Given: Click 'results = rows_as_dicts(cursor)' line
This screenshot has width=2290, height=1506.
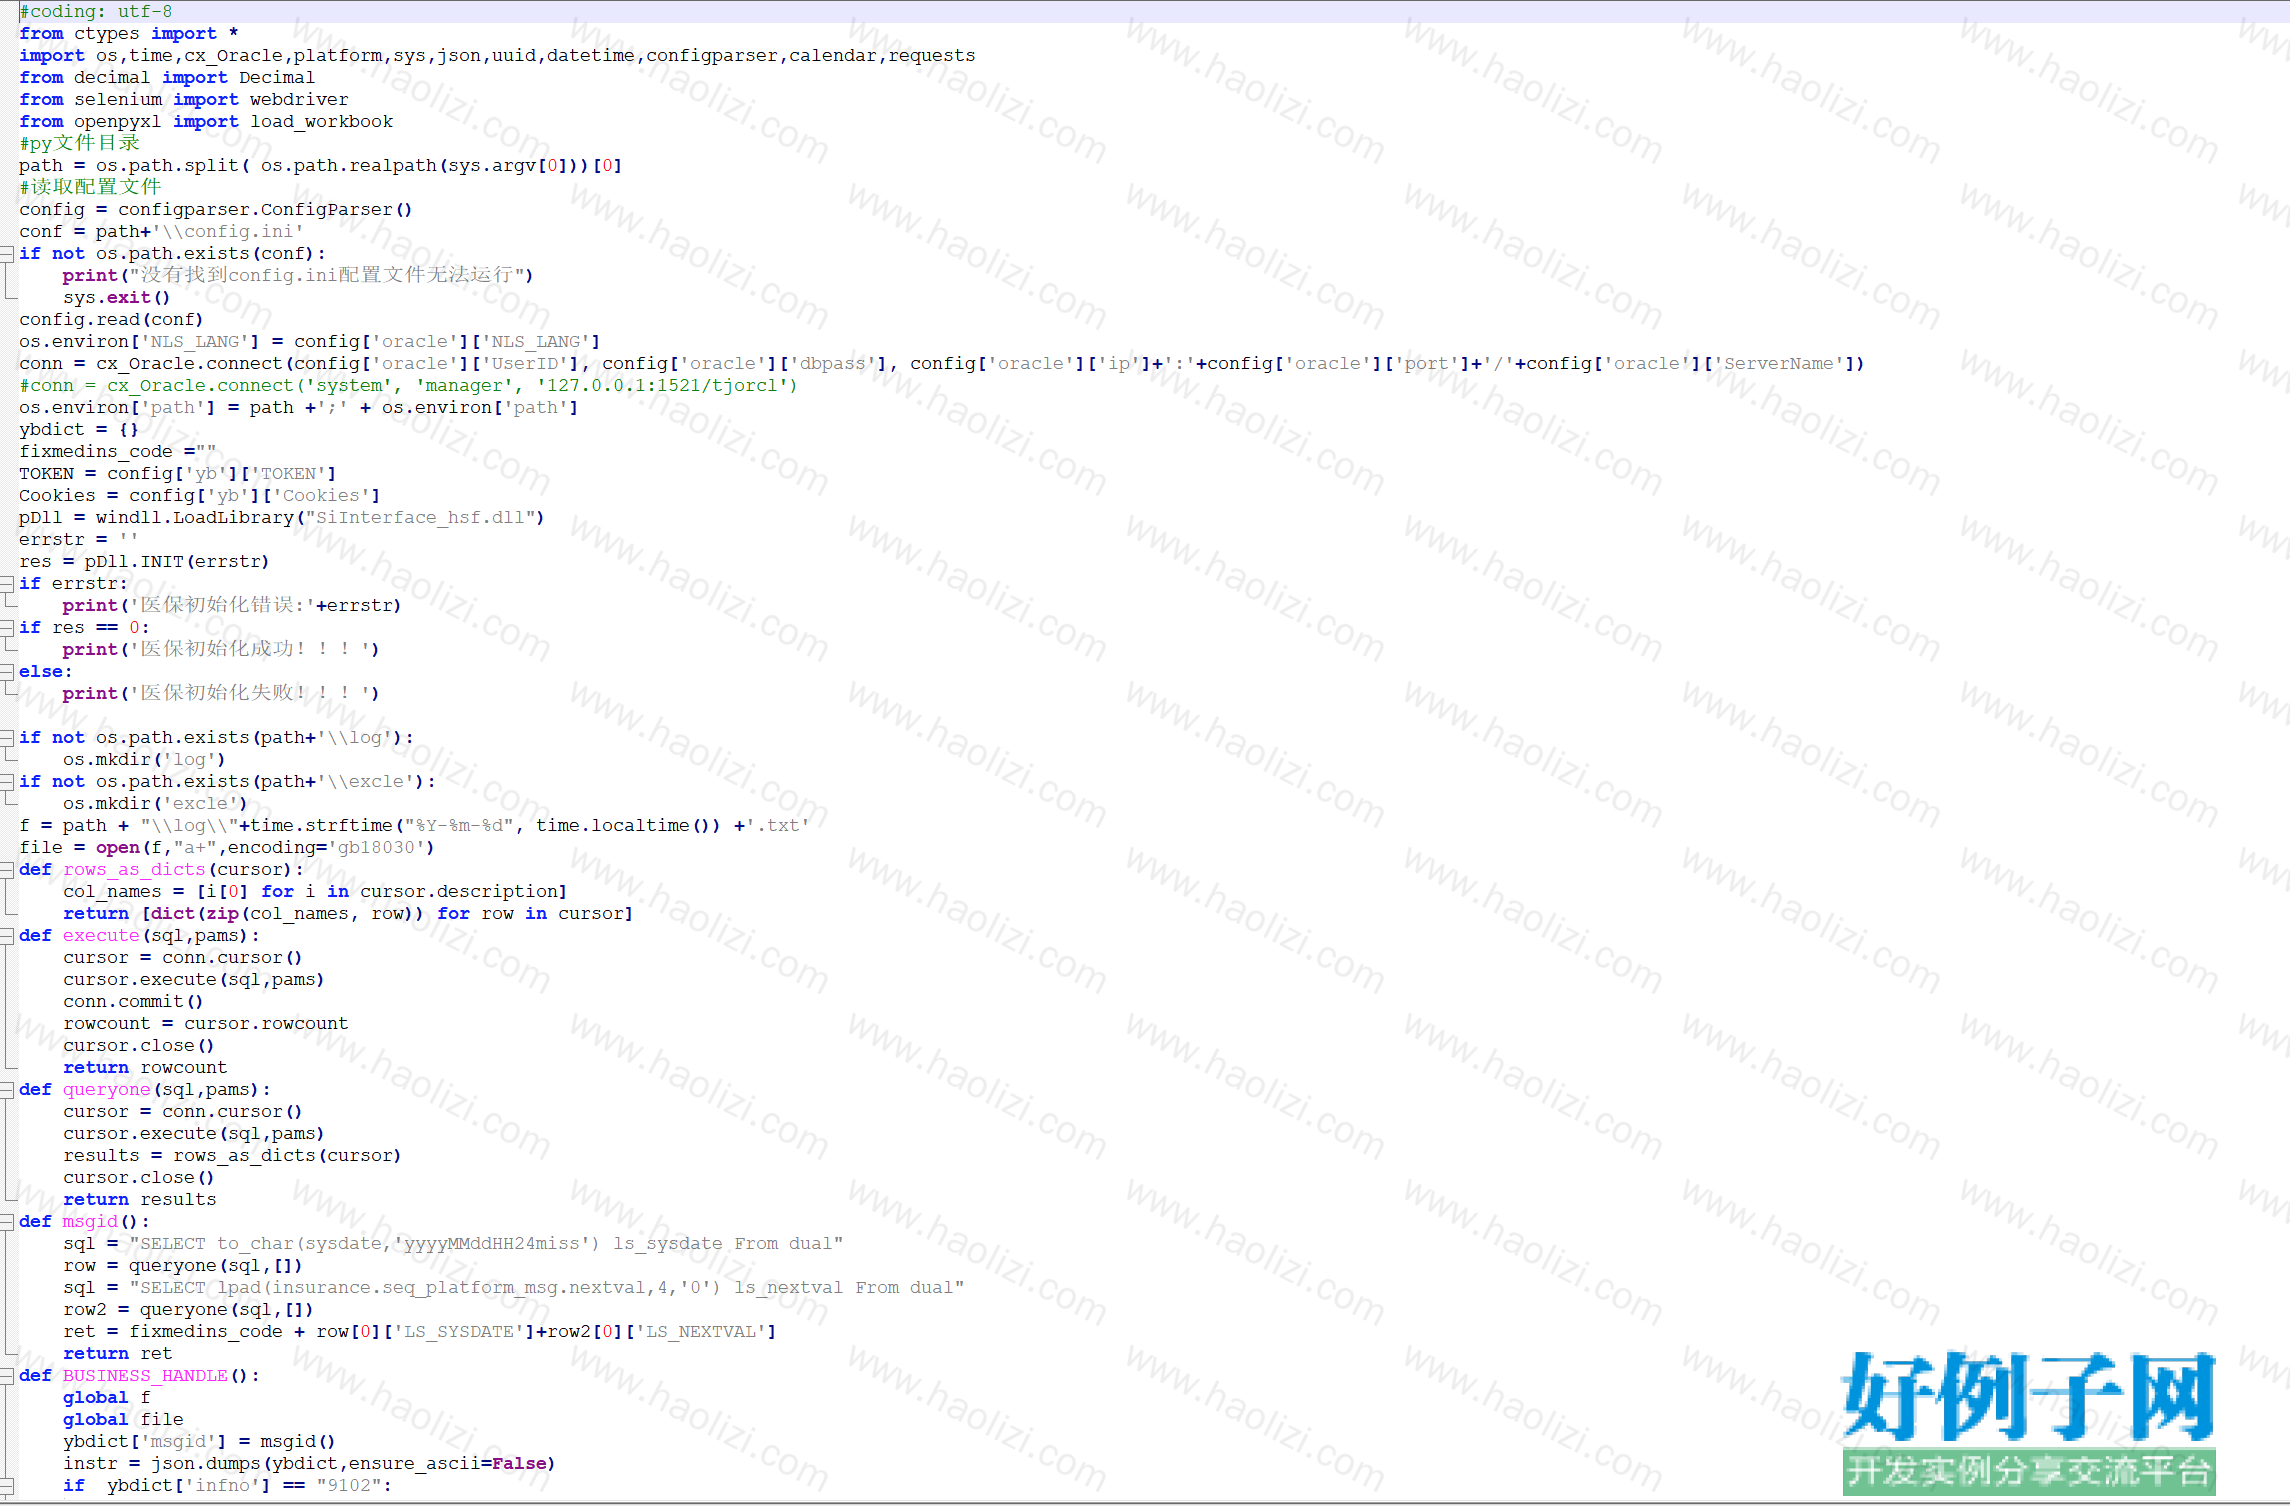Looking at the screenshot, I should 232,1156.
